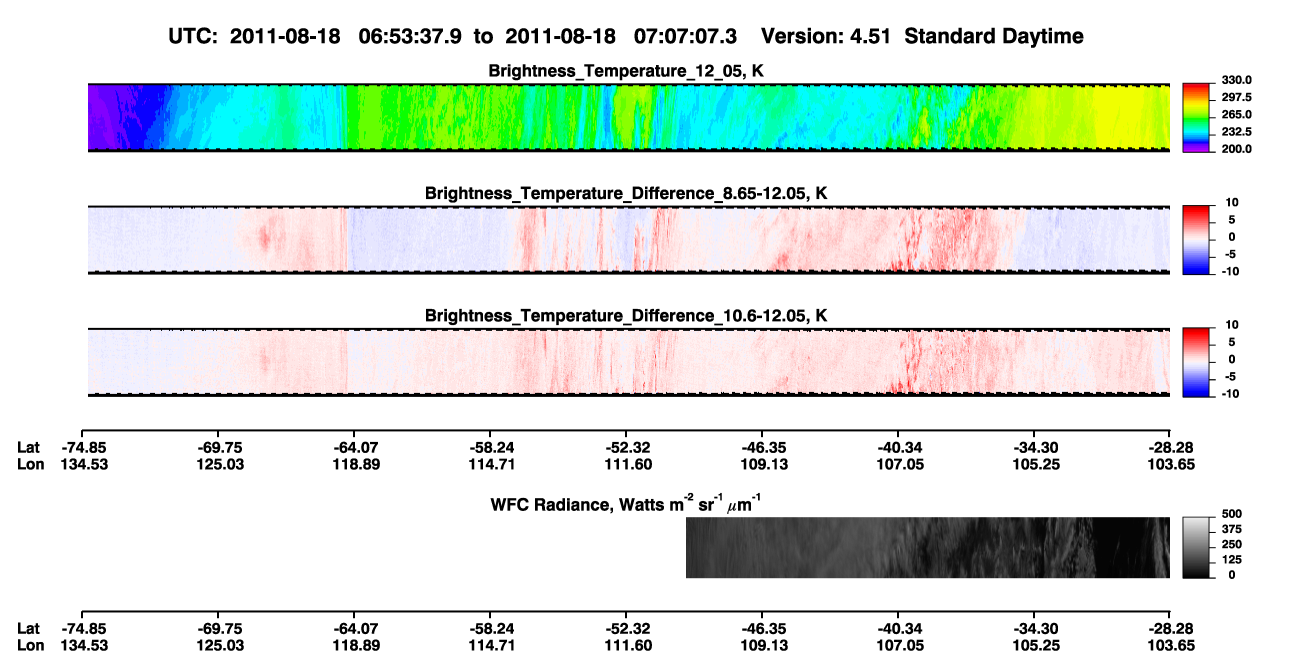Click longitude 109.13 on the axis above WFC Radiance title
Screen dimensions: 1300x667
coord(762,464)
